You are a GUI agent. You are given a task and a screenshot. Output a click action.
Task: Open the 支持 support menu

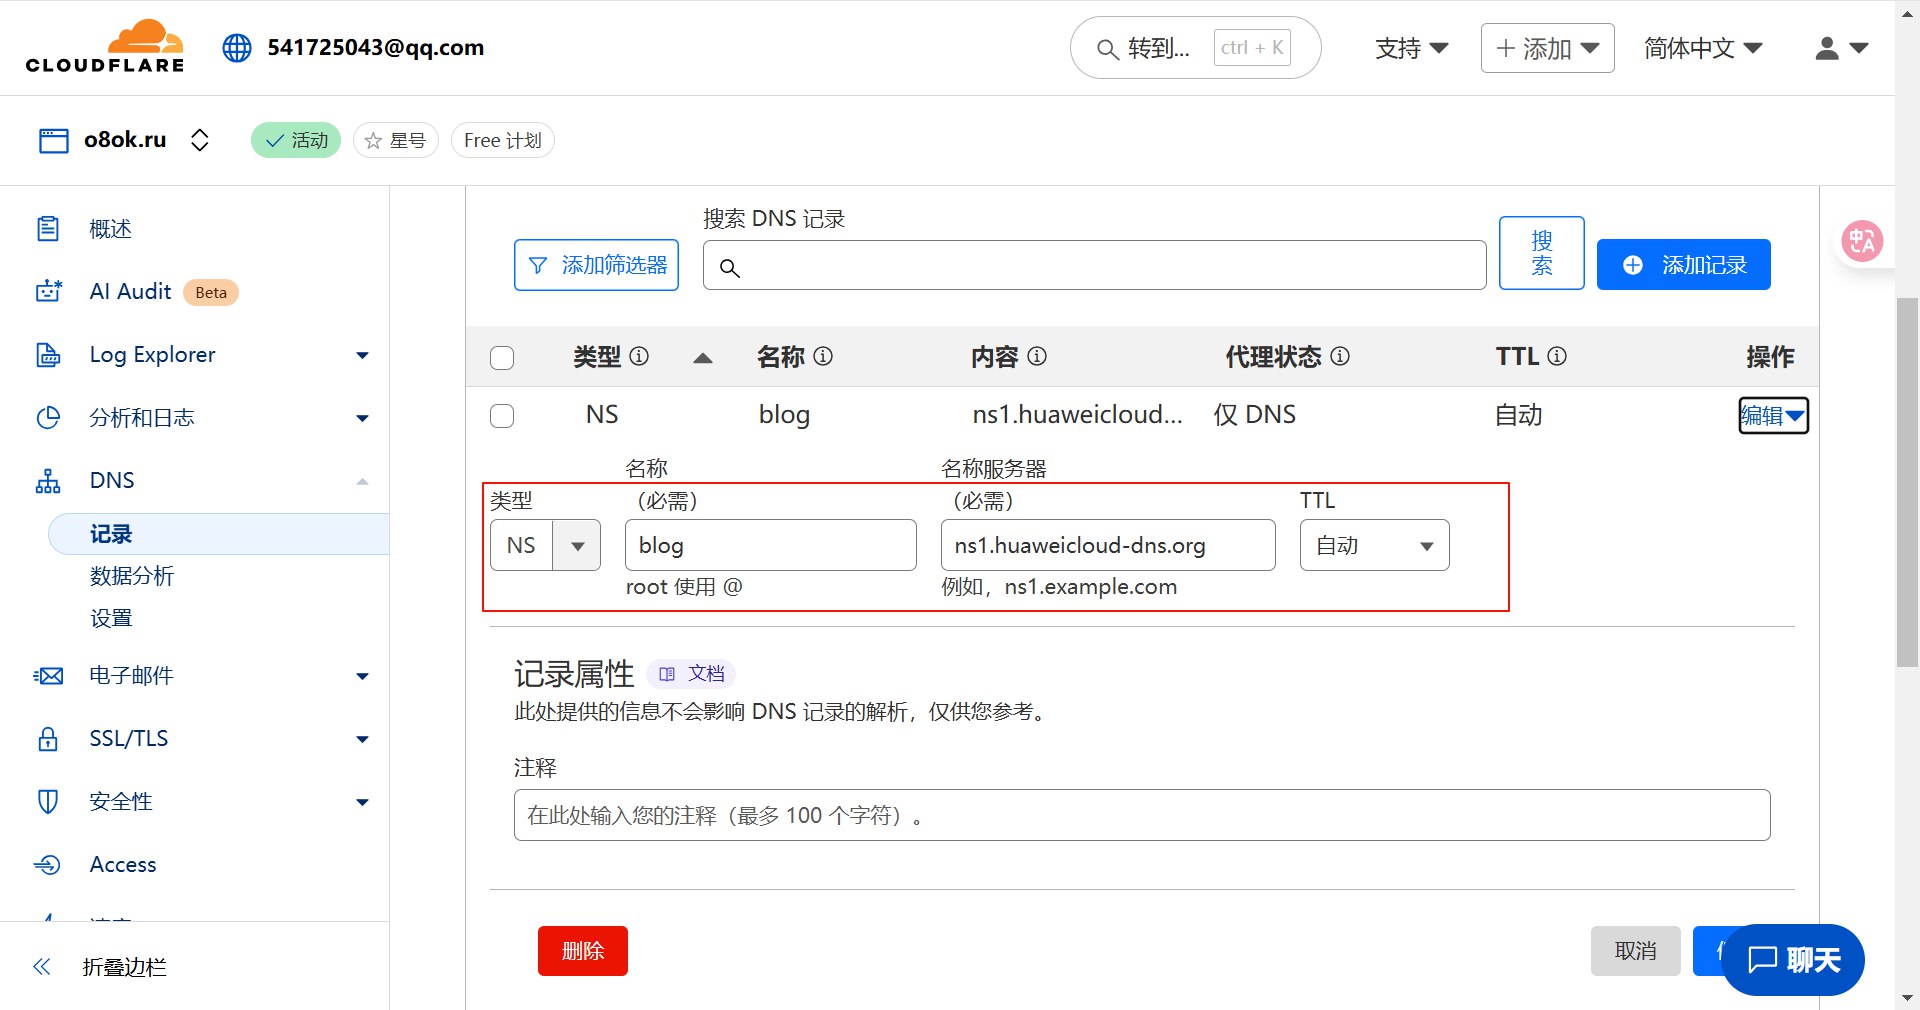[1411, 48]
